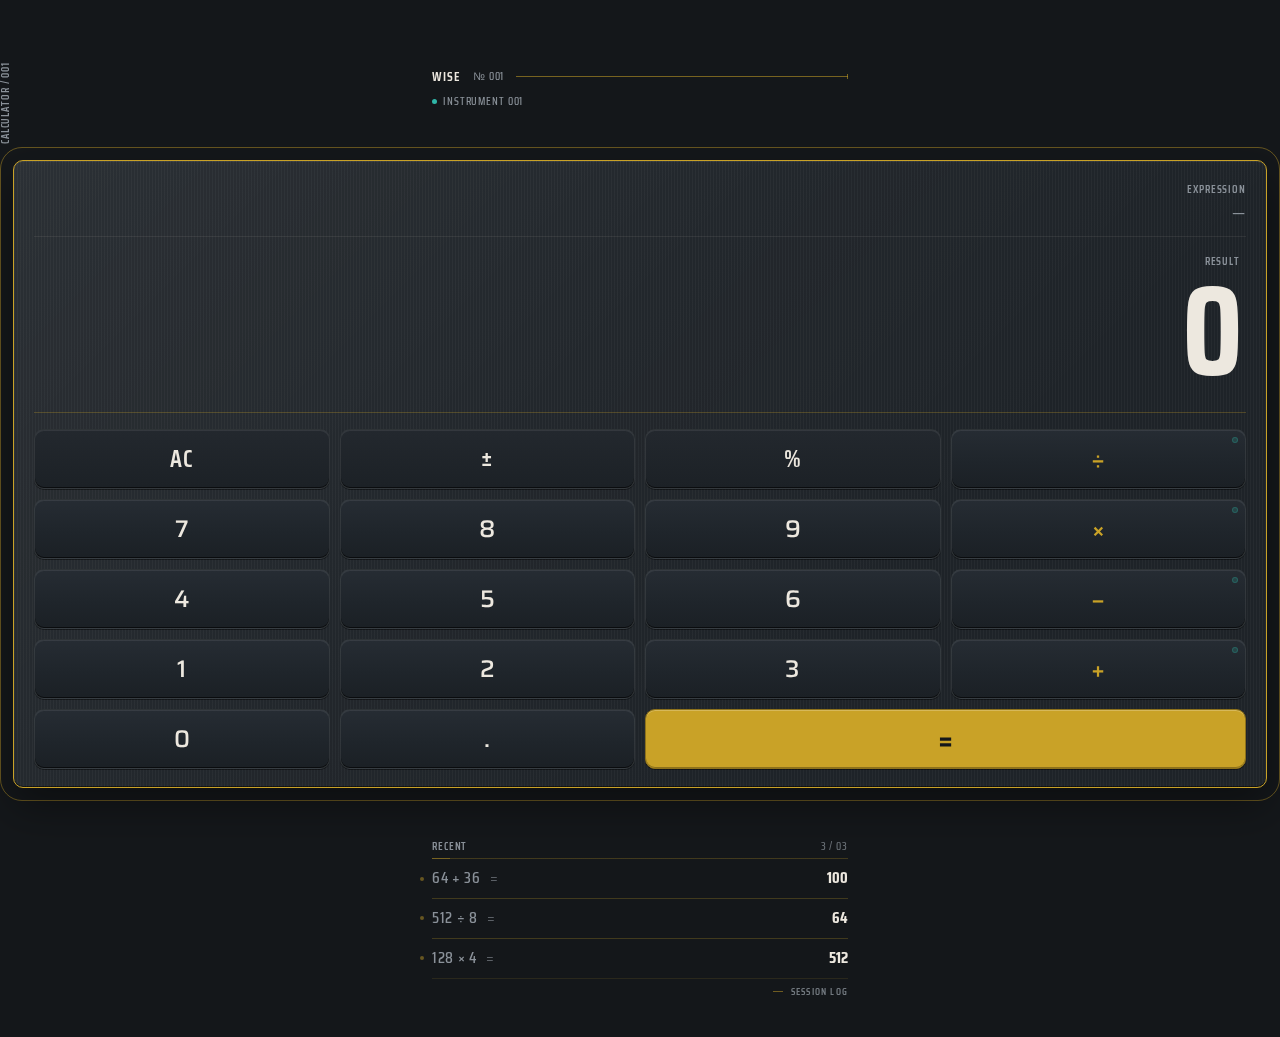Click the recent result value 512
Screen dimensions: 1280x1037
[x=838, y=958]
